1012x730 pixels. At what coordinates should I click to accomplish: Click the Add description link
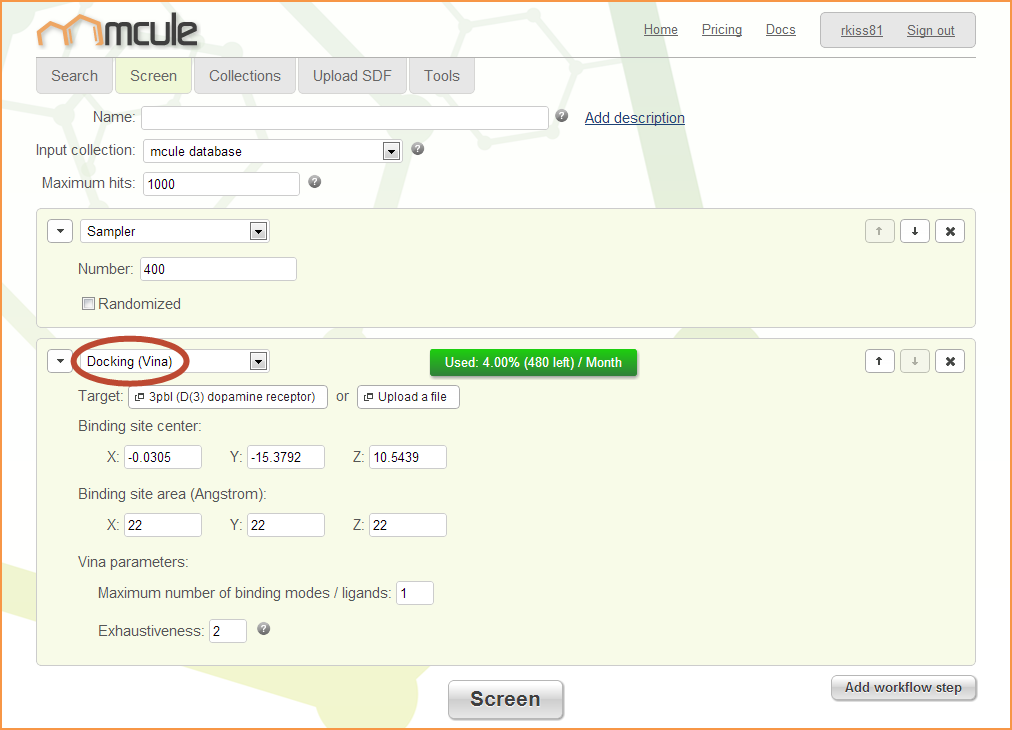[x=634, y=118]
